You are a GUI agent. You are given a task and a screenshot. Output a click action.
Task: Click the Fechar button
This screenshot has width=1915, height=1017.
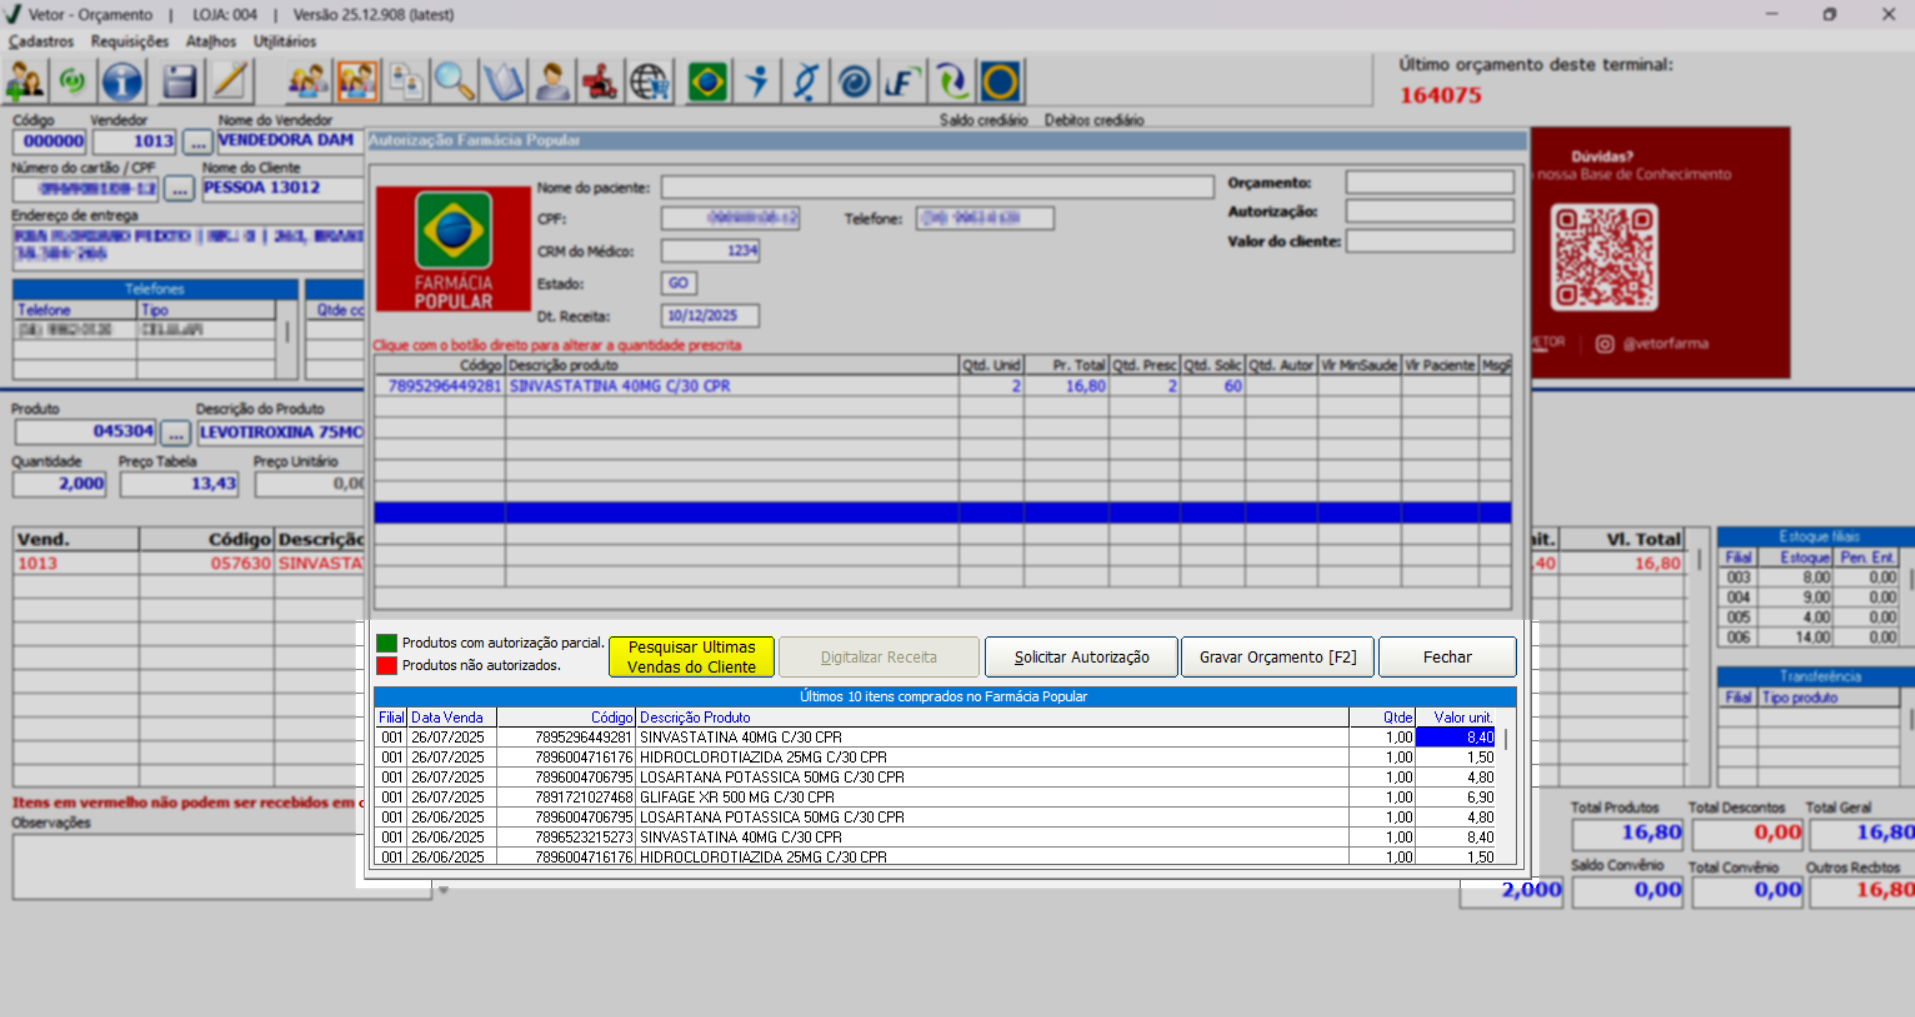click(1446, 657)
